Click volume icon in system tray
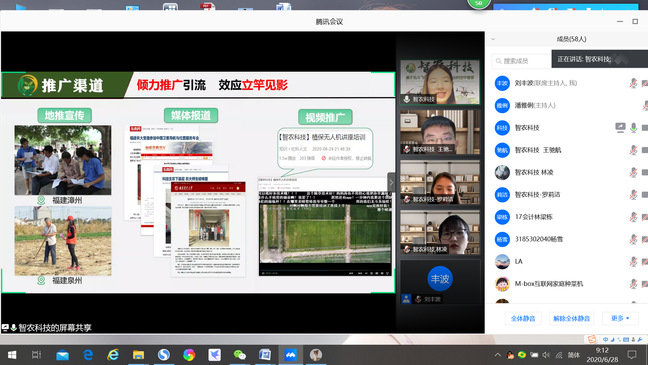Viewport: 648px width, 365px height. pos(546,355)
